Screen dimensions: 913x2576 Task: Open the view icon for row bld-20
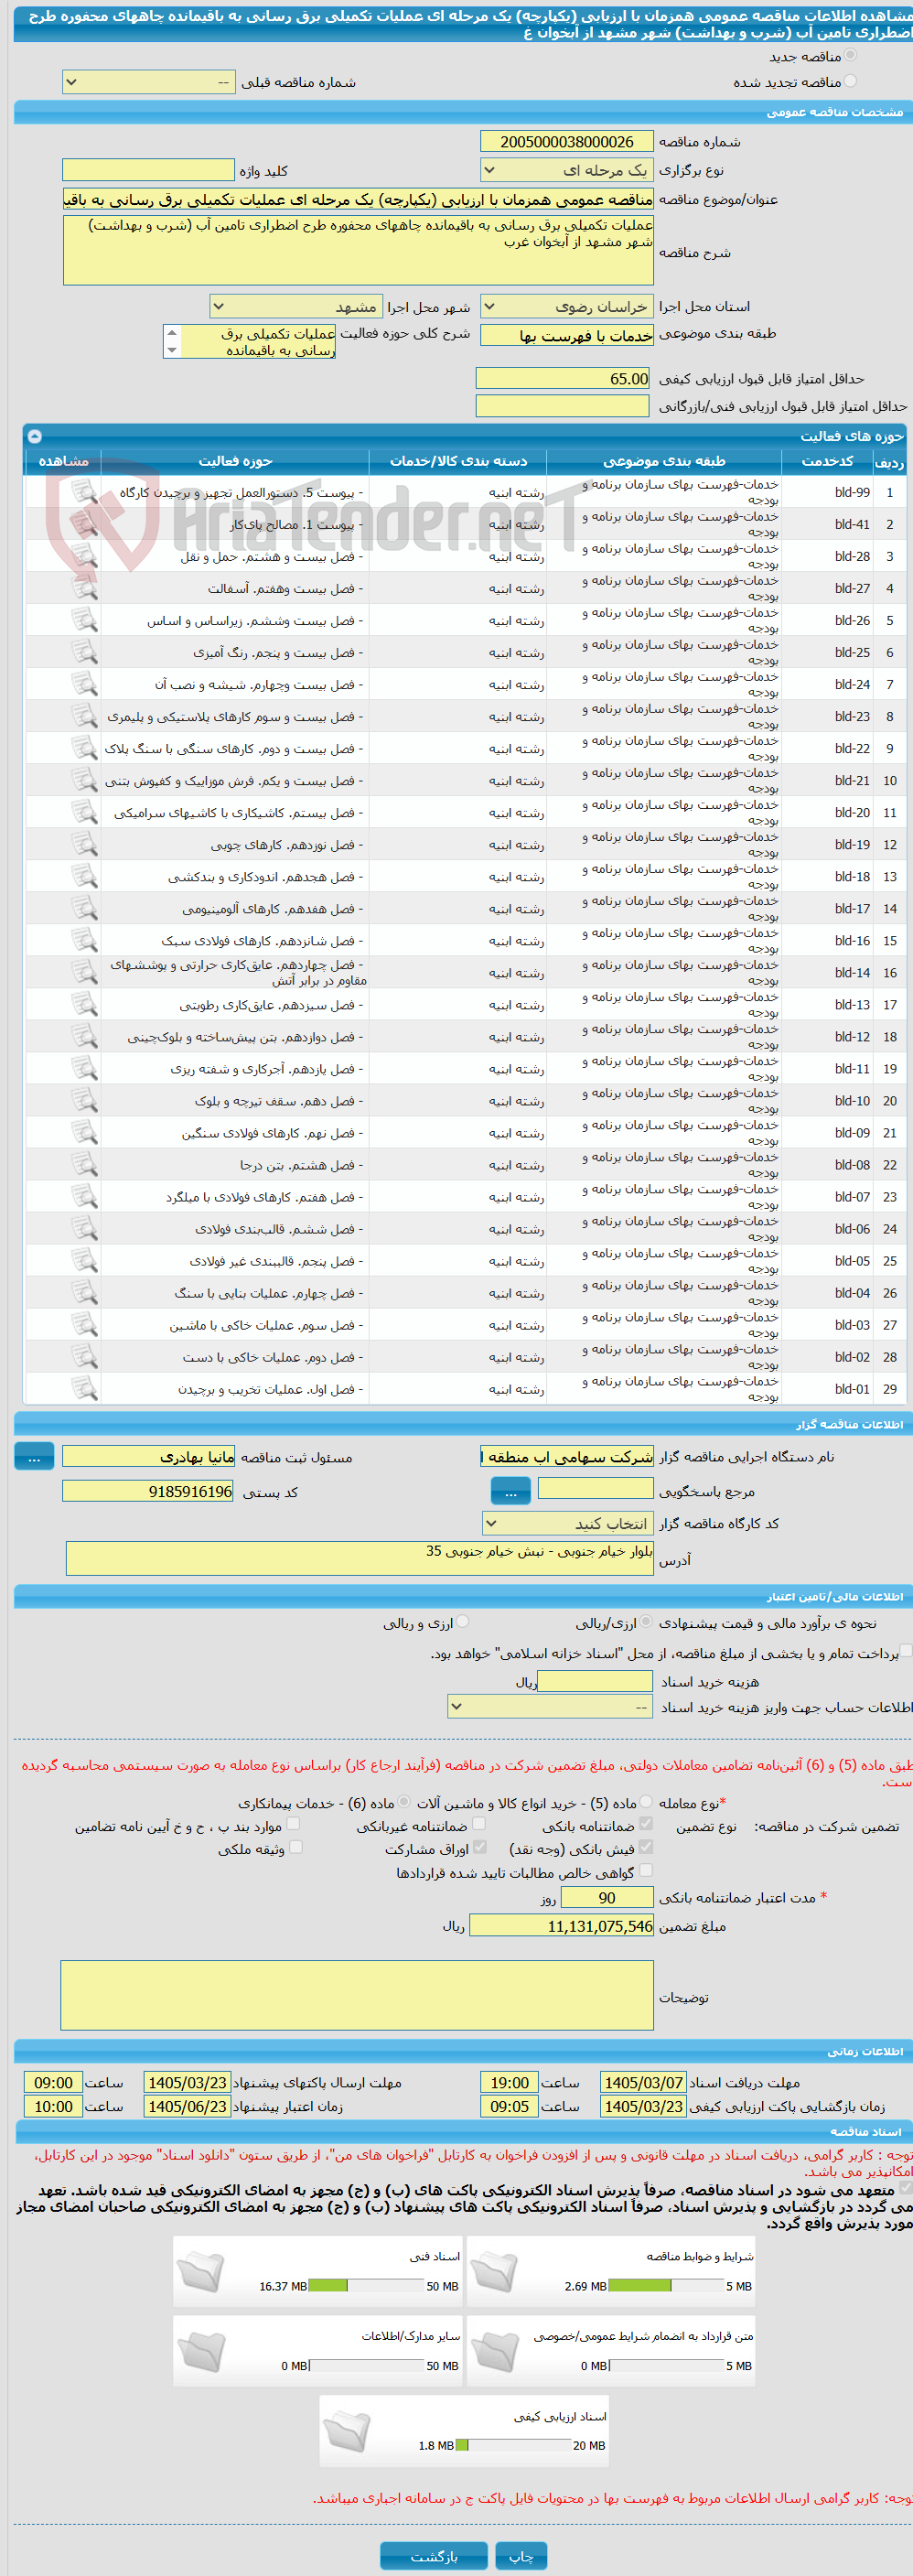[84, 812]
